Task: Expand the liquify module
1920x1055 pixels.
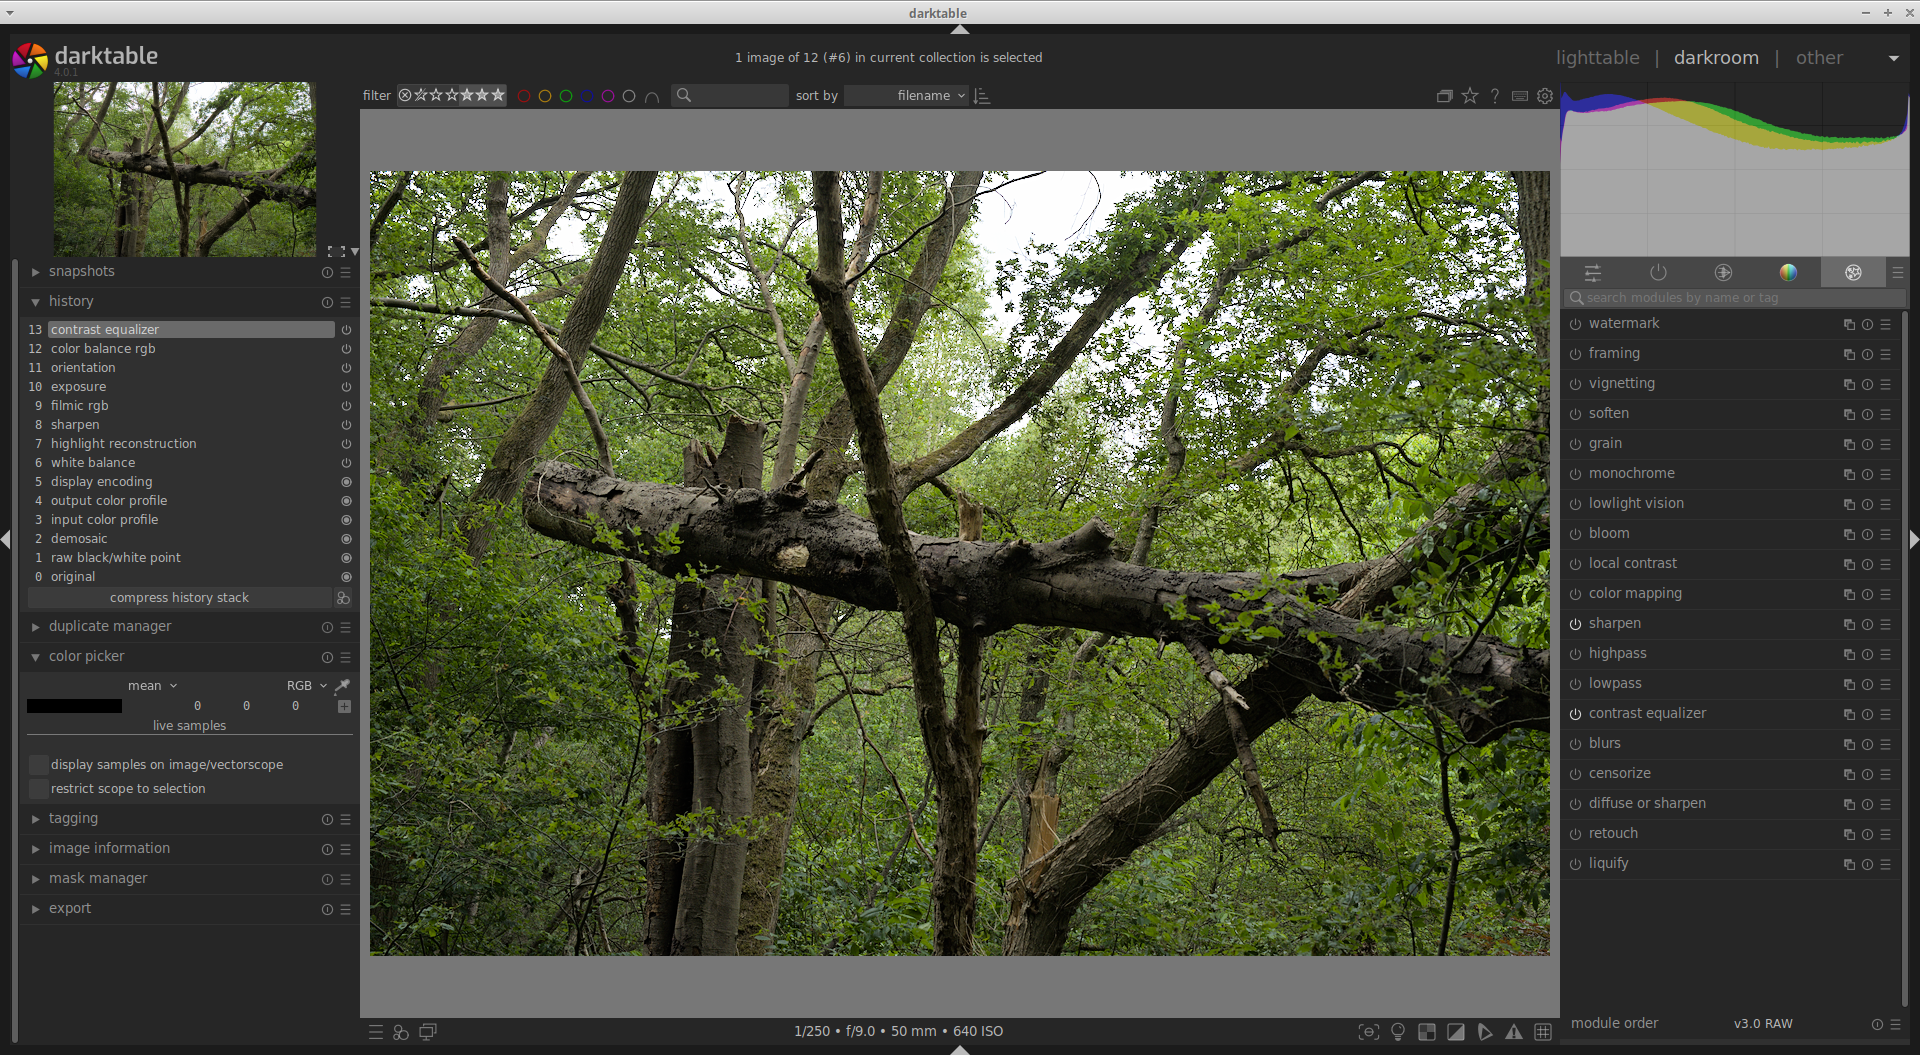Action: (x=1608, y=864)
